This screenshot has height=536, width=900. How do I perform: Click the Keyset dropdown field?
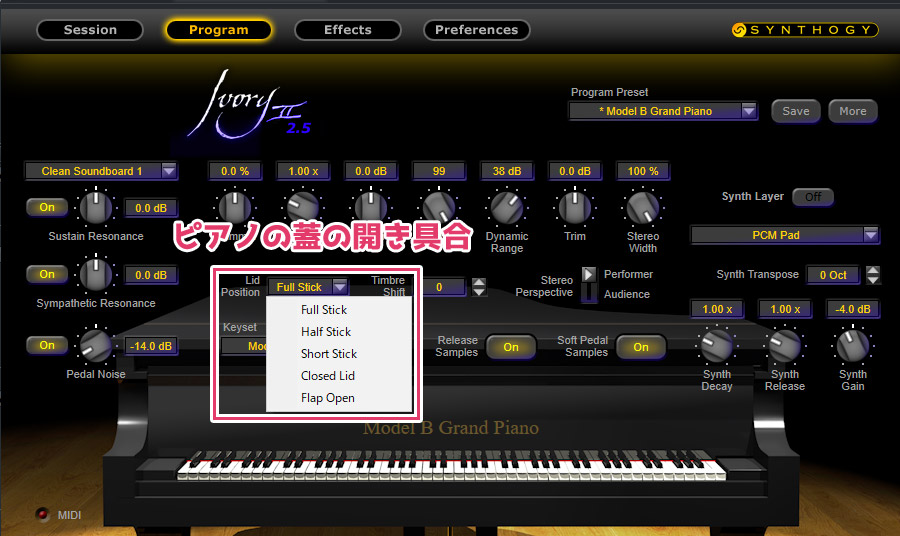coord(245,345)
